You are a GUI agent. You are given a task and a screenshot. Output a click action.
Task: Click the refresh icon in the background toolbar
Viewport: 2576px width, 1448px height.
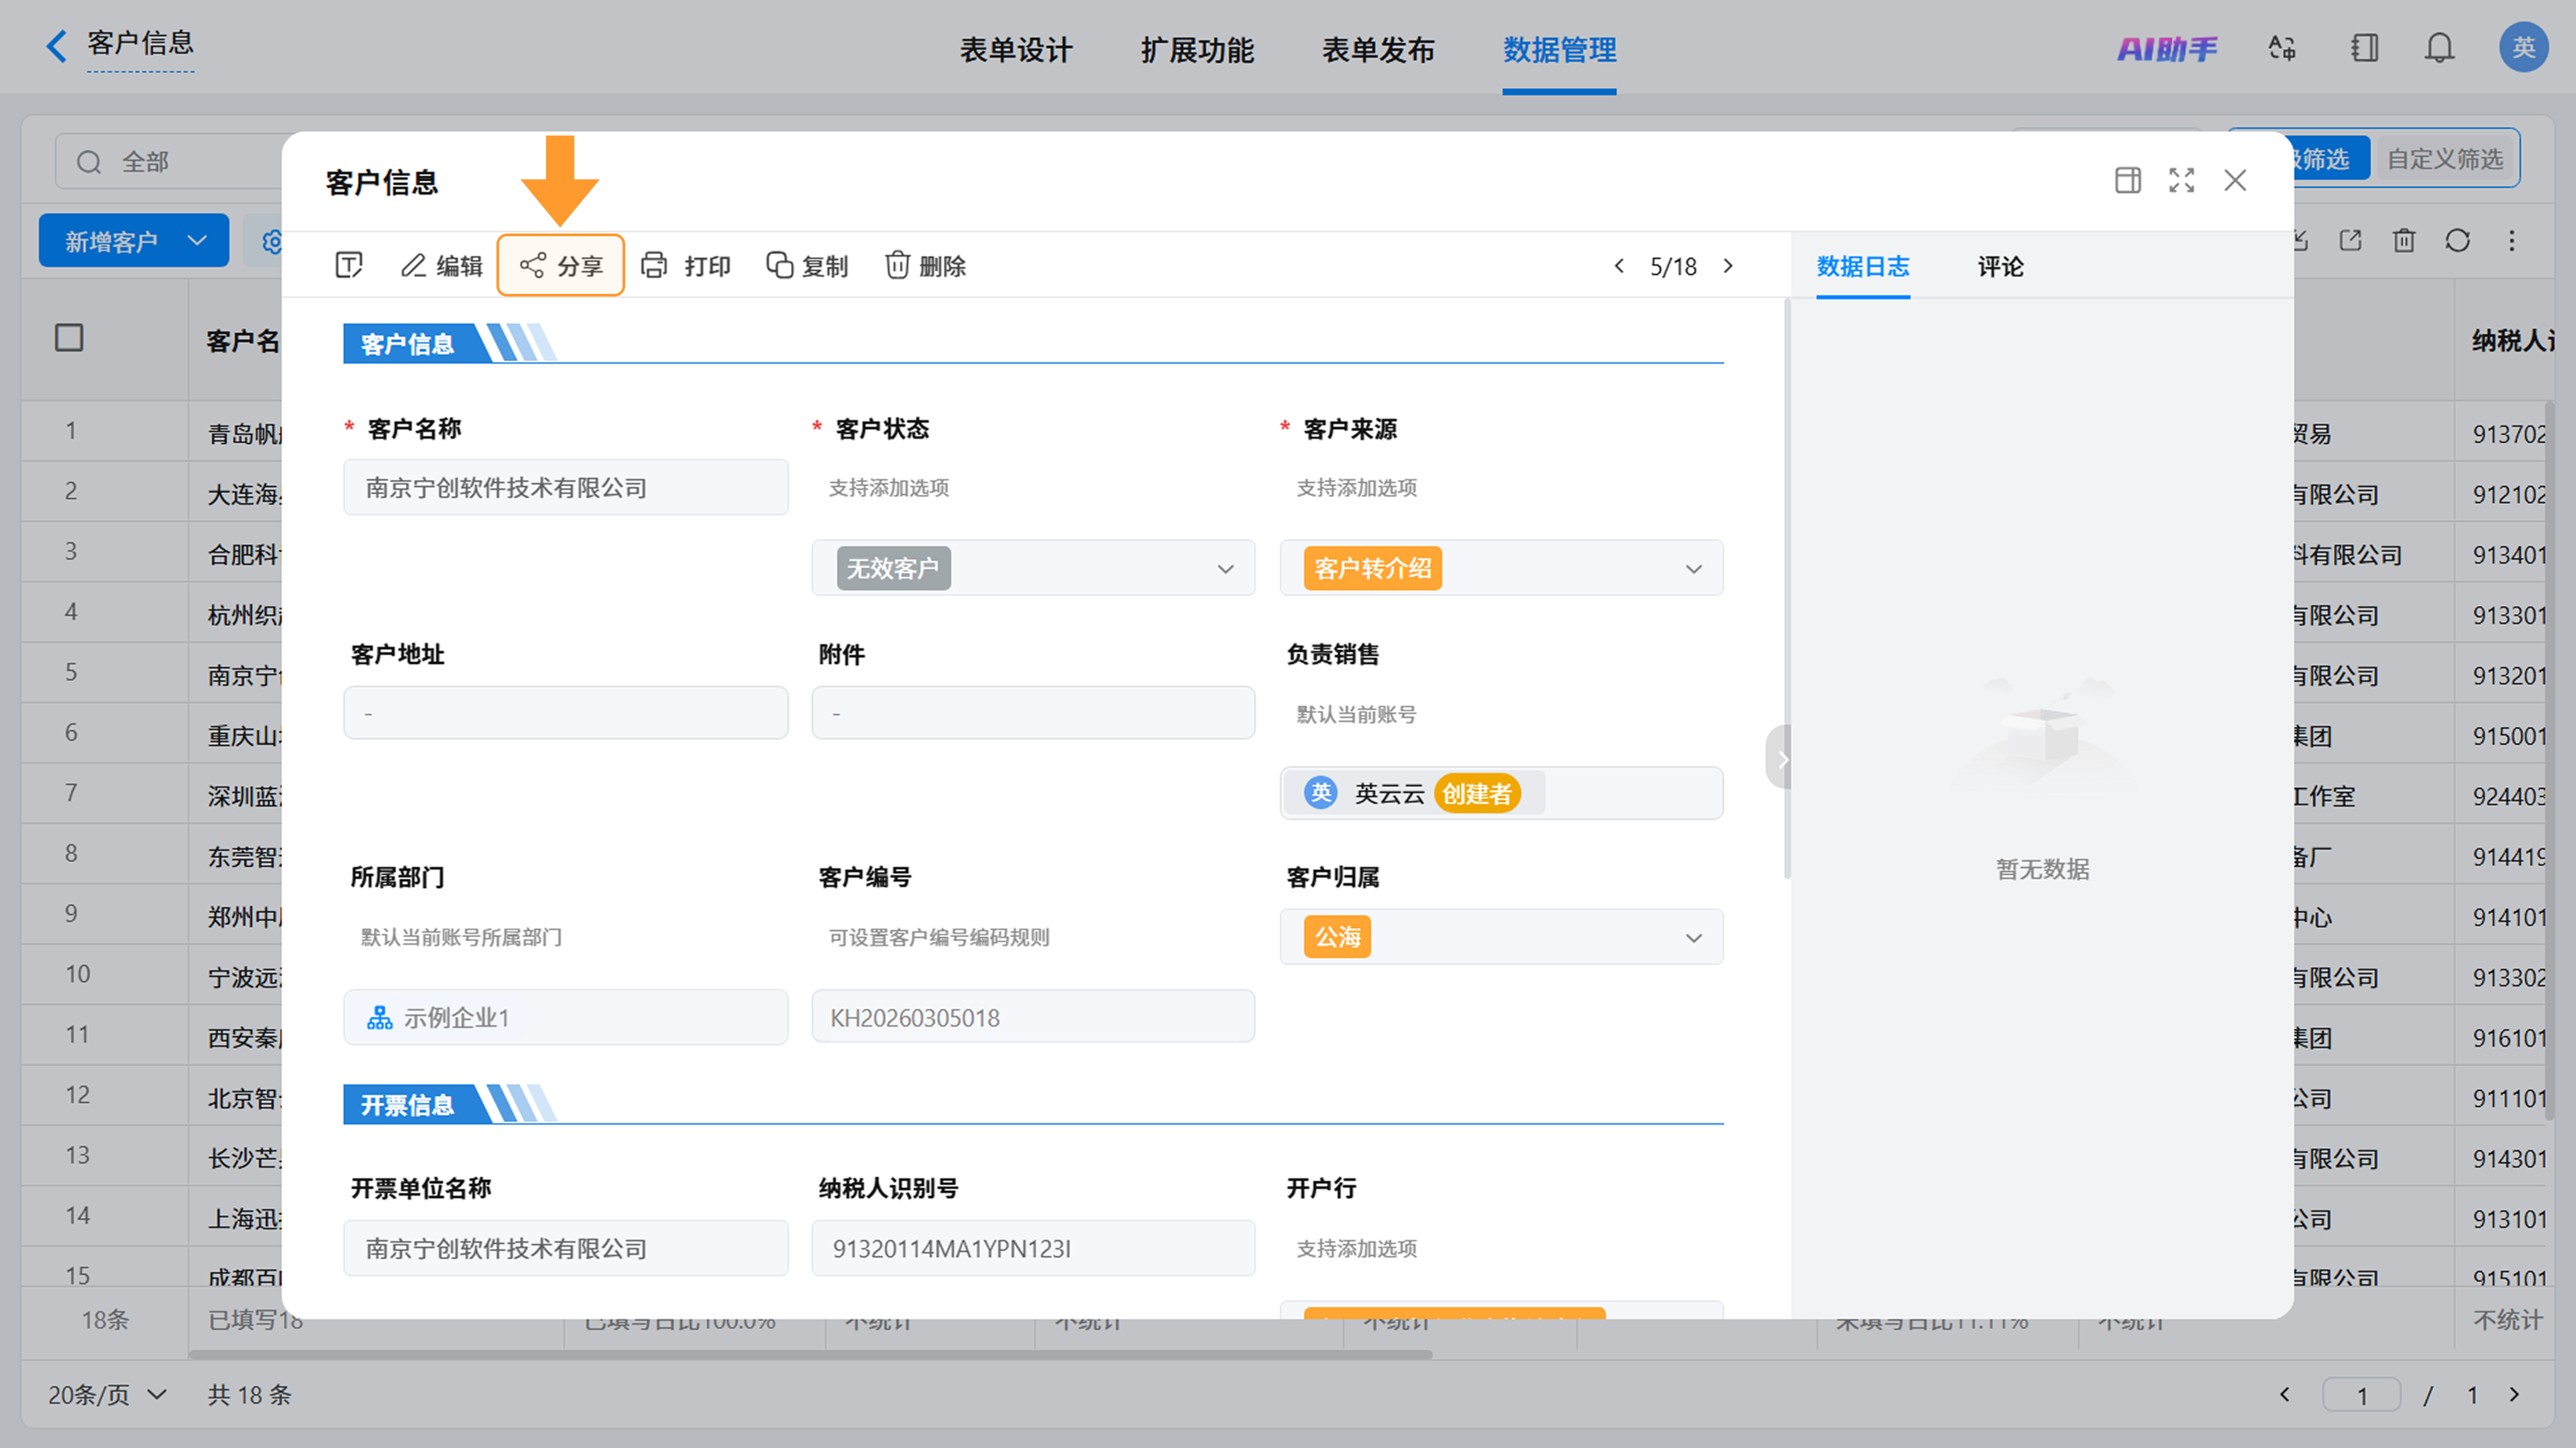click(x=2458, y=241)
